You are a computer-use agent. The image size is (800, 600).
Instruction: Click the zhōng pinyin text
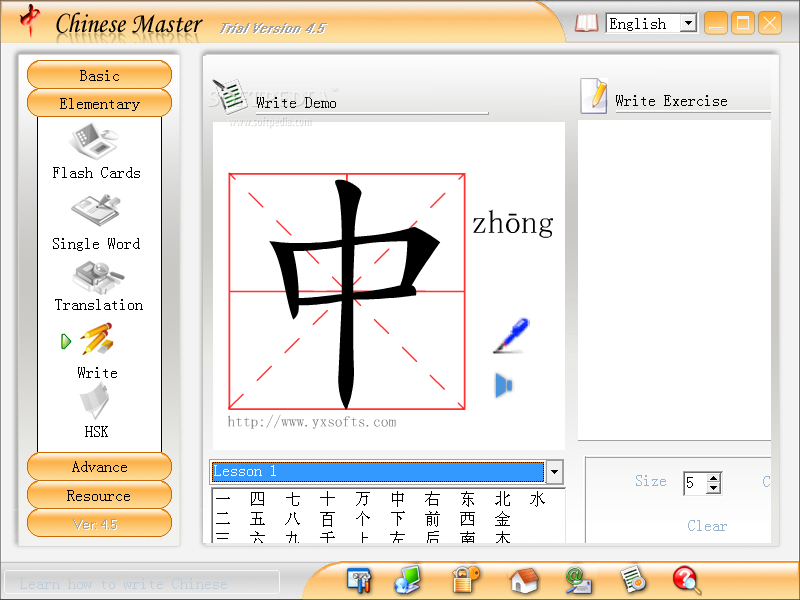(513, 223)
